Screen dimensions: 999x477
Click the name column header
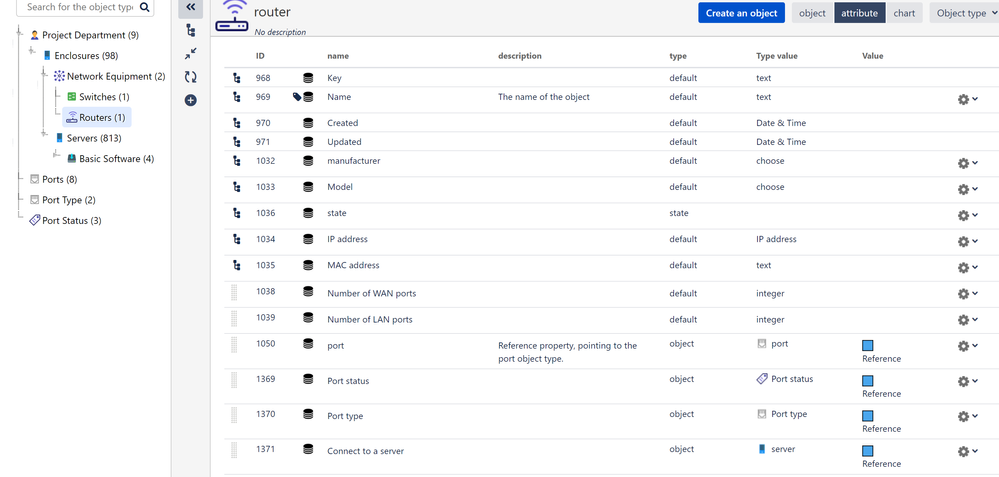tap(338, 56)
